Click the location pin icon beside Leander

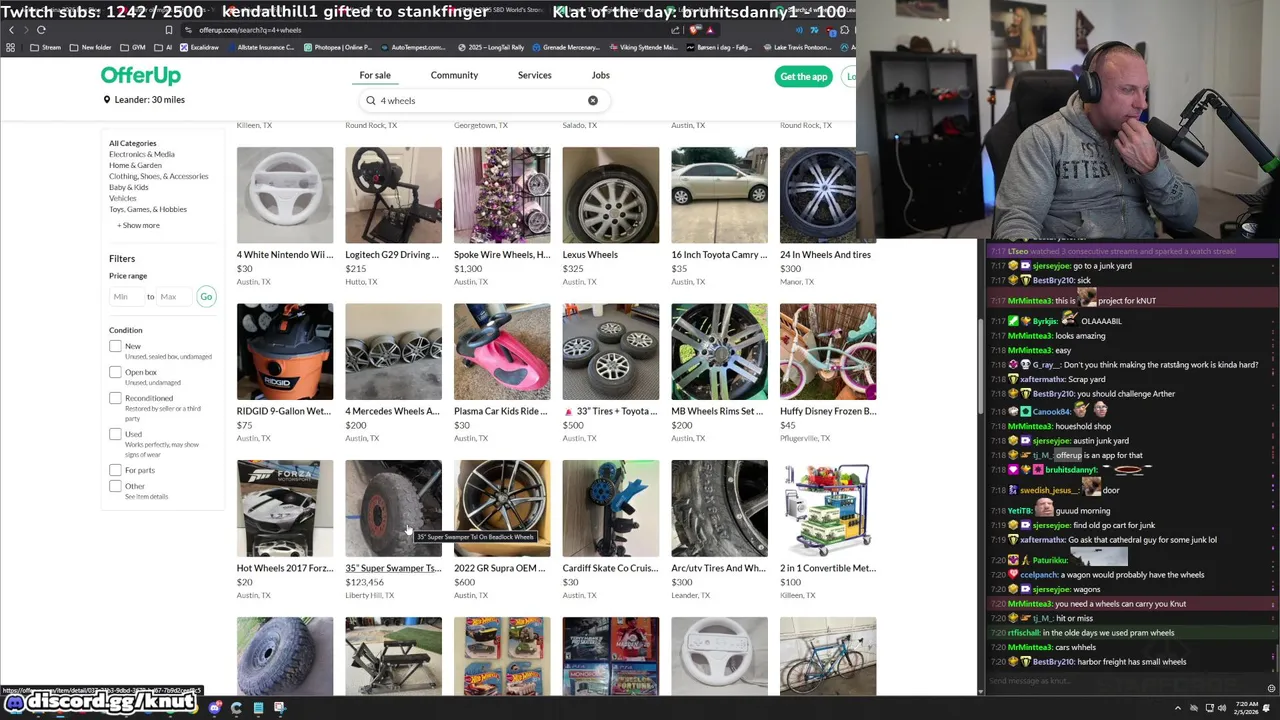pos(107,100)
